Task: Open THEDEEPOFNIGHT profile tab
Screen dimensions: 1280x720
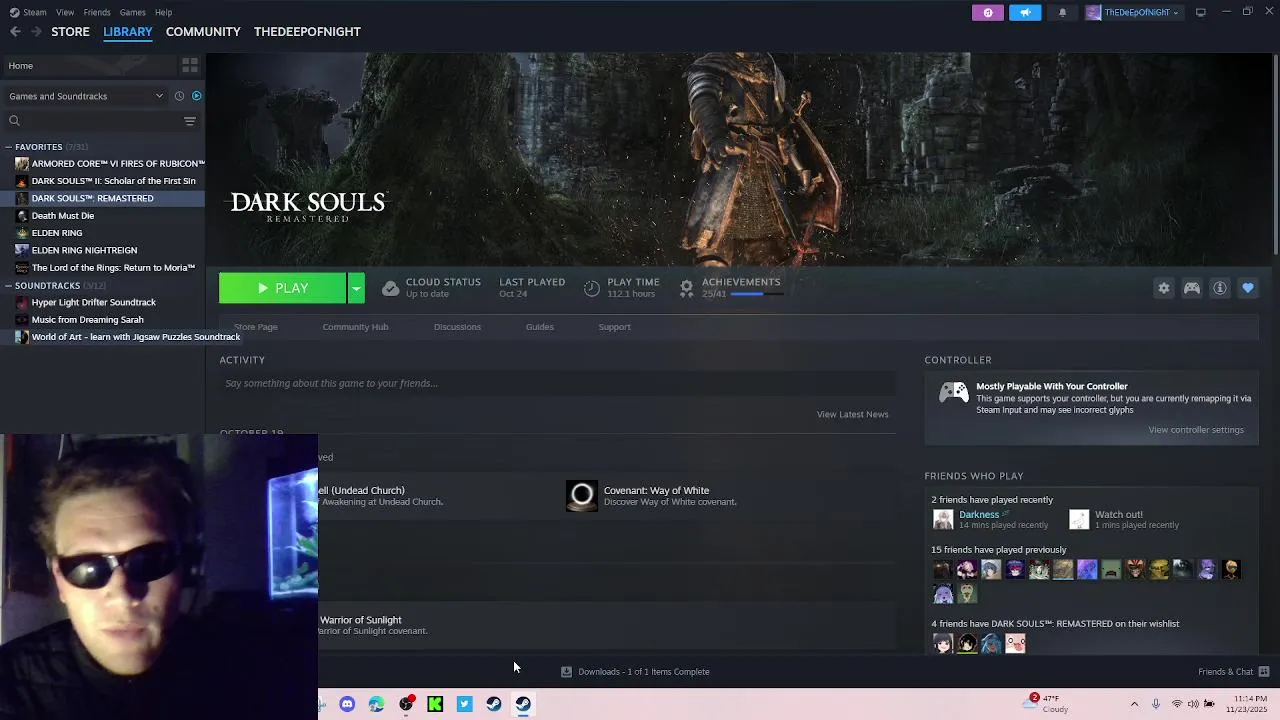Action: point(307,32)
